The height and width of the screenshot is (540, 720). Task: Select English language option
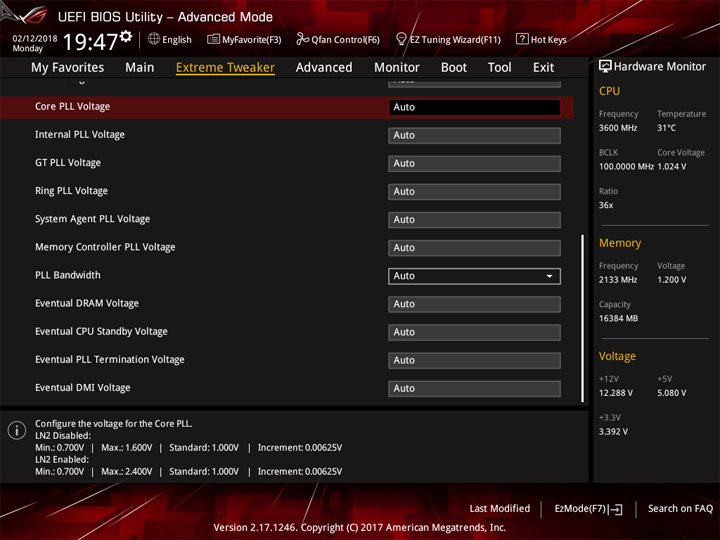(177, 39)
